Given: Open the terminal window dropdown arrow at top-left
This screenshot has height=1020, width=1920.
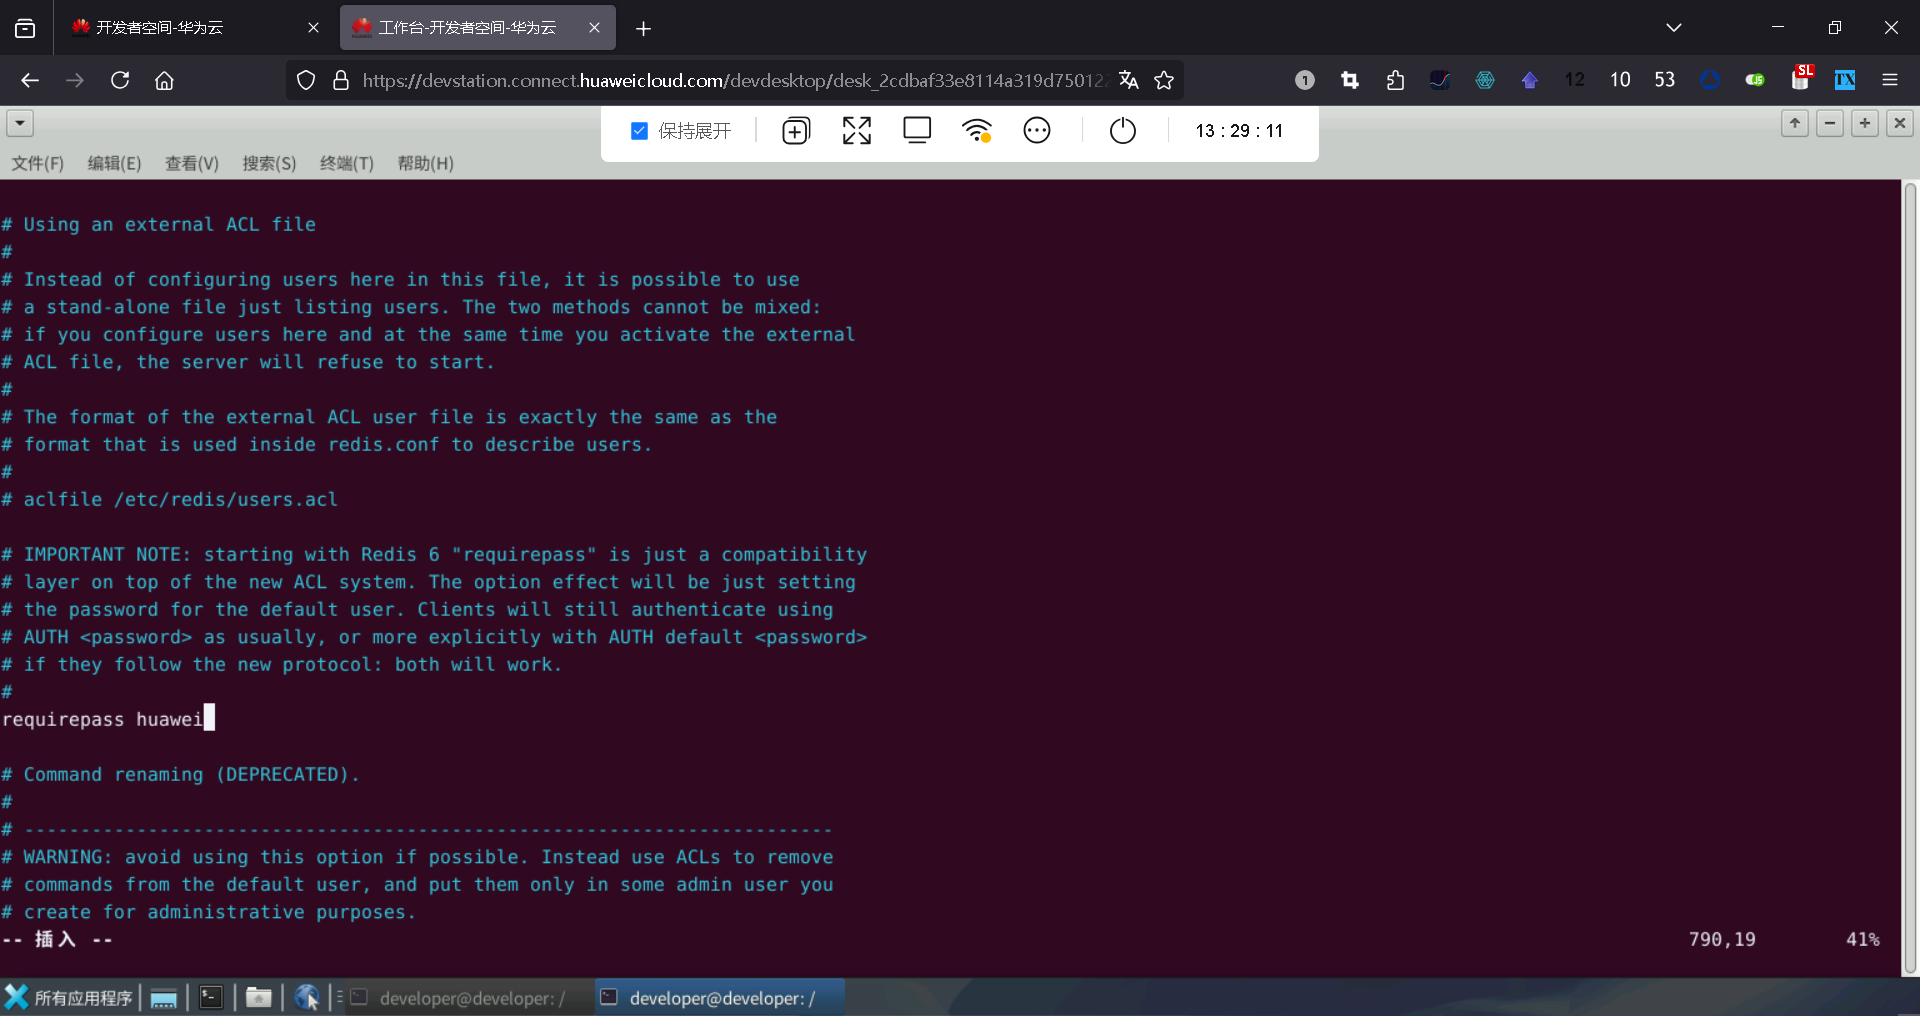Looking at the screenshot, I should click(20, 124).
